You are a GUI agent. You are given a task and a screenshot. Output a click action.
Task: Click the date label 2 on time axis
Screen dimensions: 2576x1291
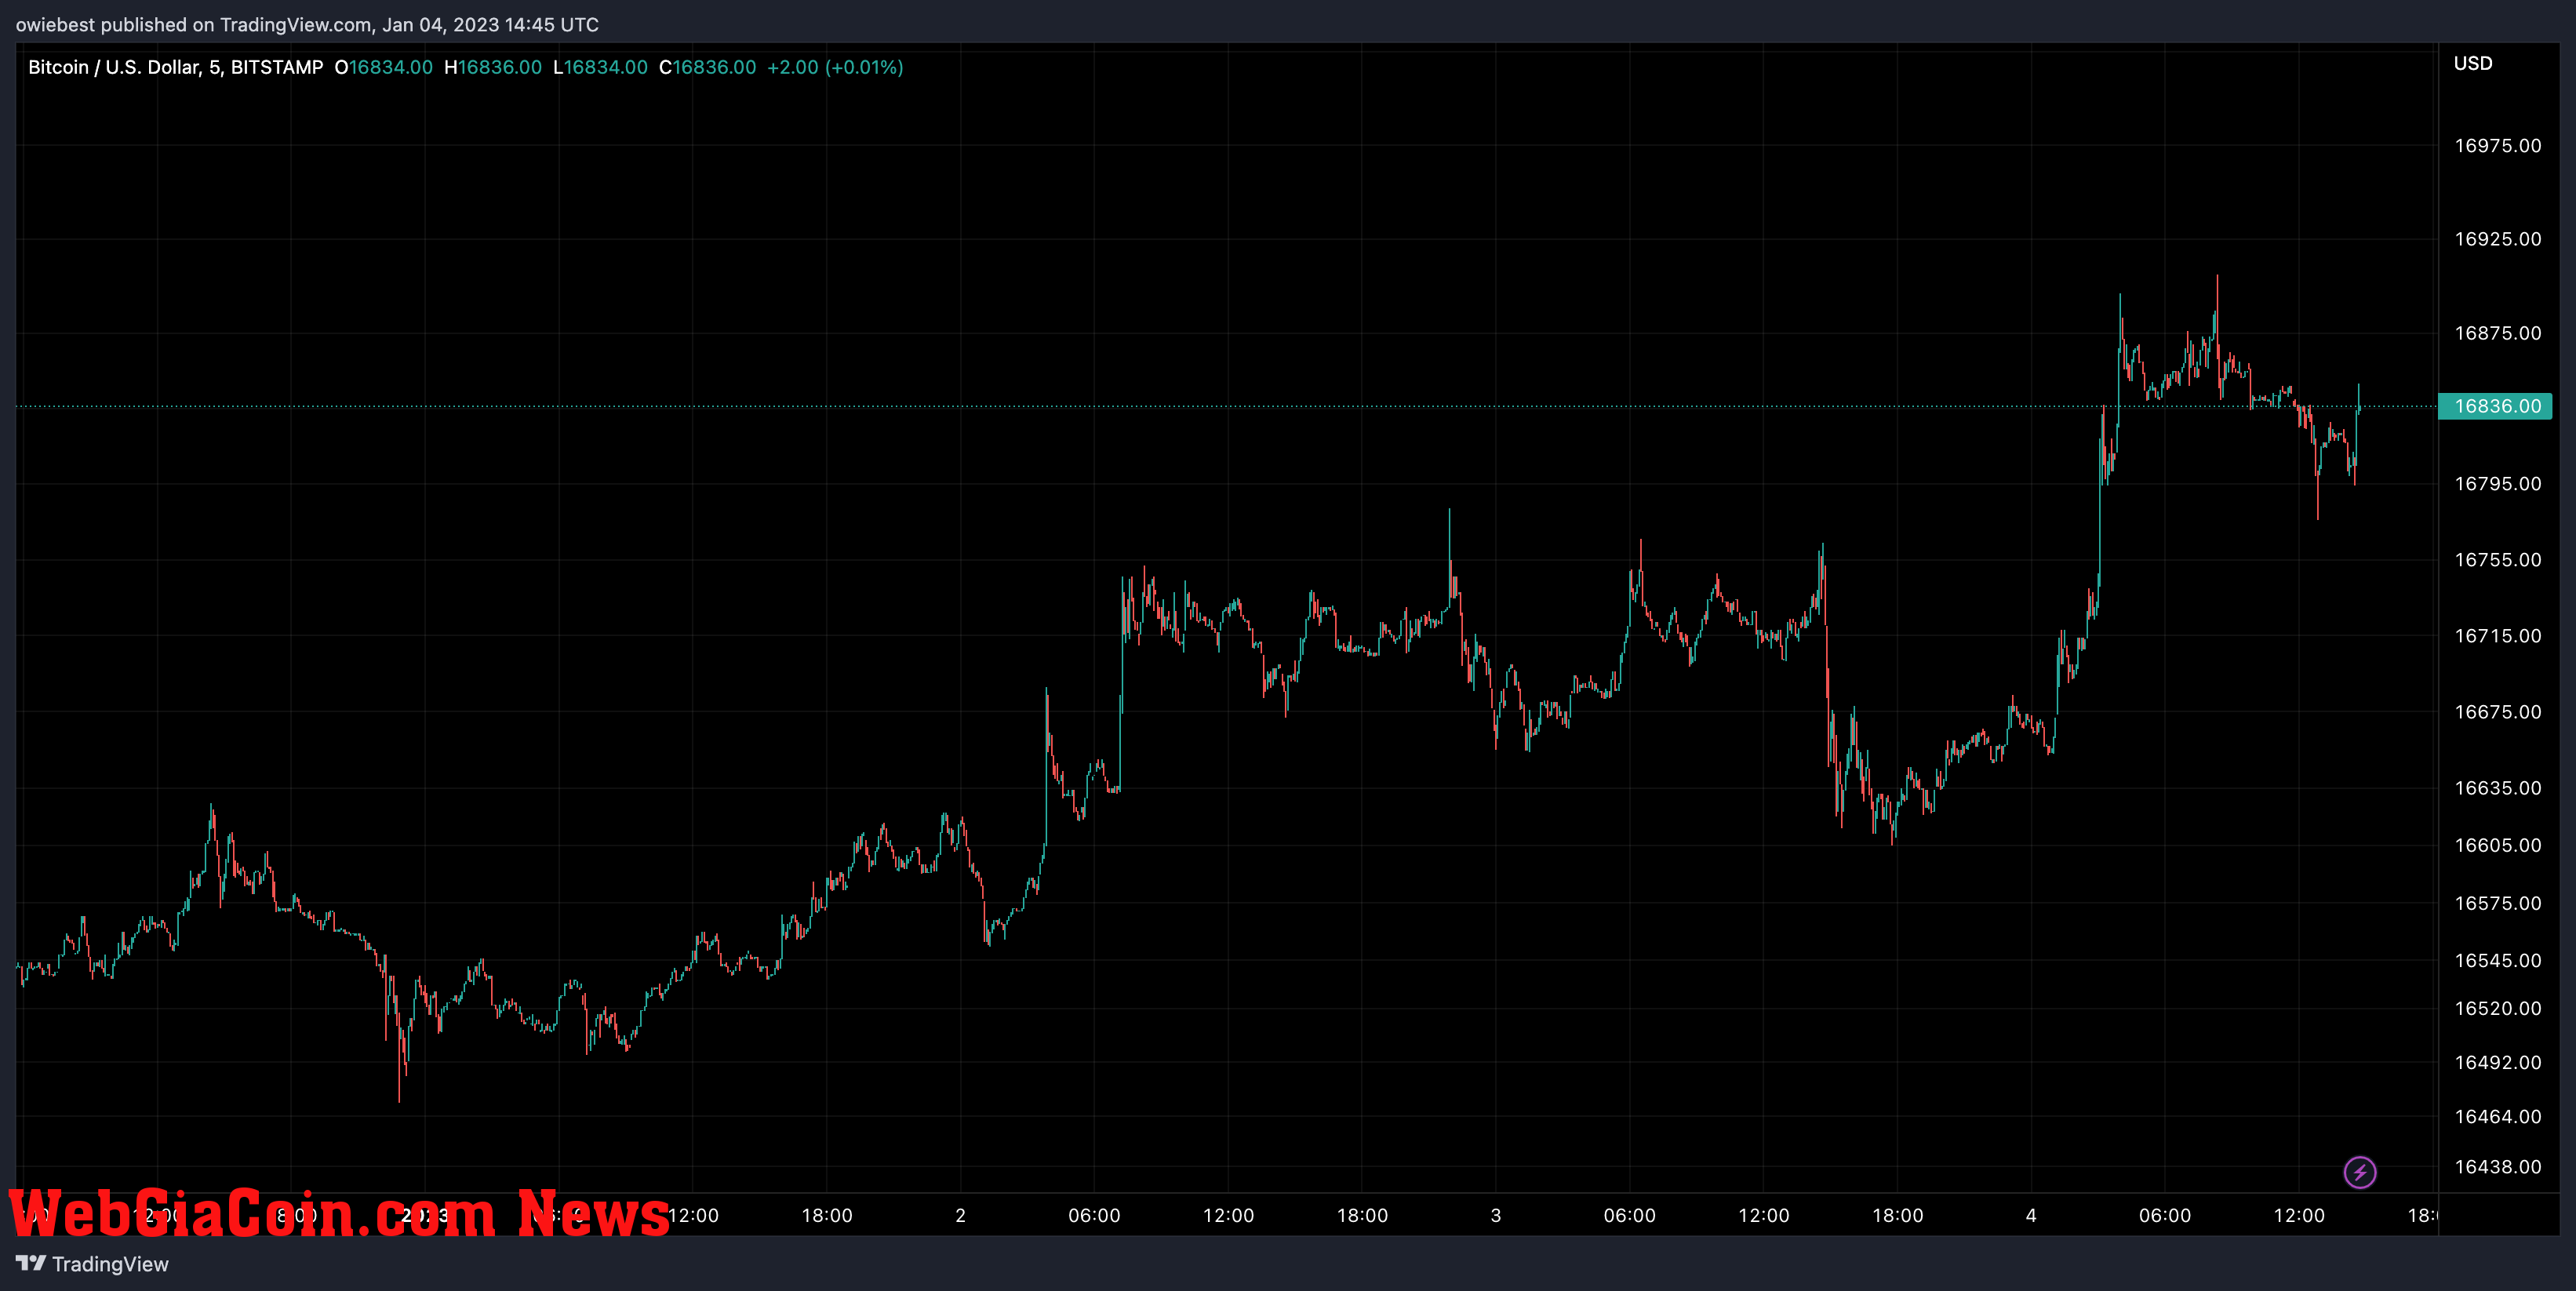pyautogui.click(x=960, y=1215)
